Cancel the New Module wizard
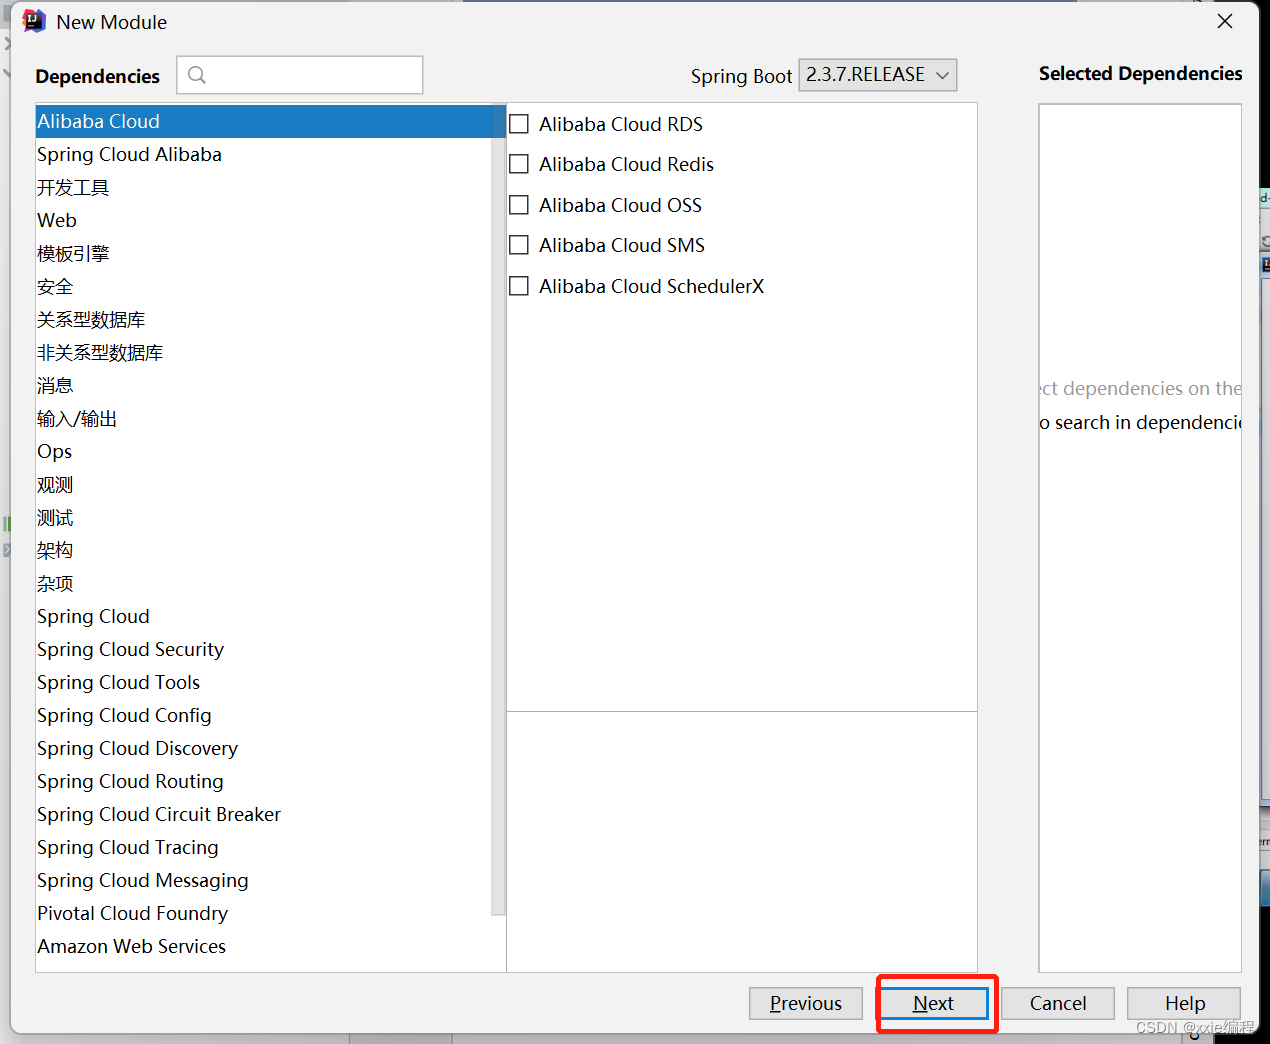The image size is (1270, 1044). (x=1058, y=1003)
